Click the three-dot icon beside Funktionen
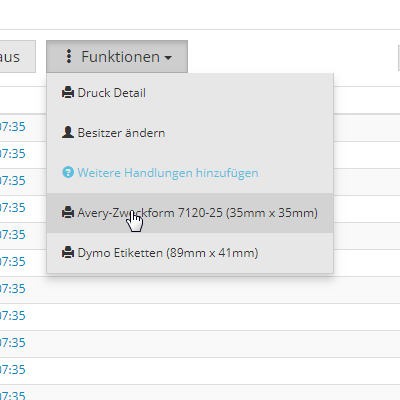The image size is (400, 400). coord(69,56)
